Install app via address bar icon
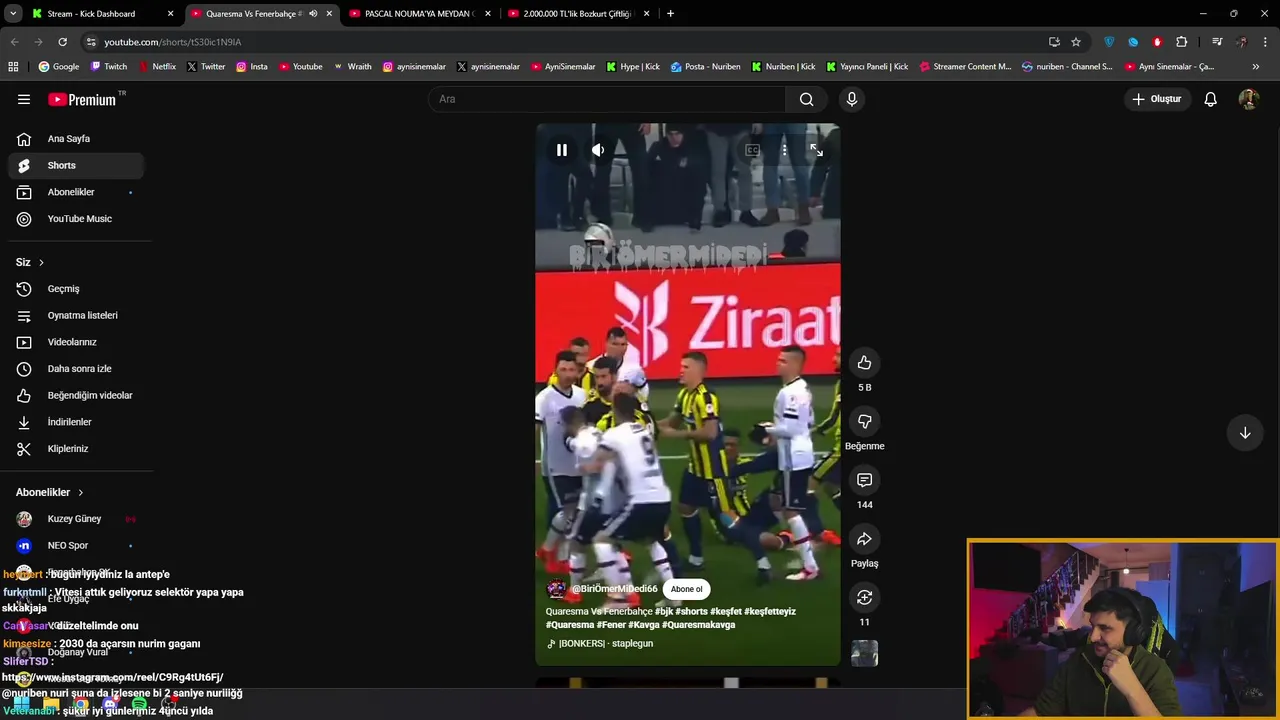Screen dimensions: 1280x720 pyautogui.click(x=1054, y=42)
